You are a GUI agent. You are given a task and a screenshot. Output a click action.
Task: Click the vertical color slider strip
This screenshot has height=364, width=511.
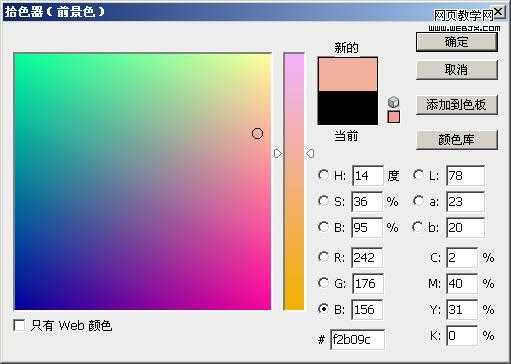pos(294,181)
